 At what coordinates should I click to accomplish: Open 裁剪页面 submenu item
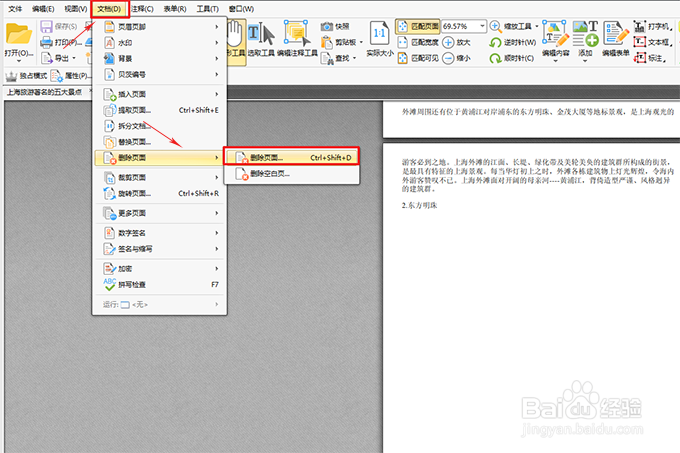(x=160, y=177)
